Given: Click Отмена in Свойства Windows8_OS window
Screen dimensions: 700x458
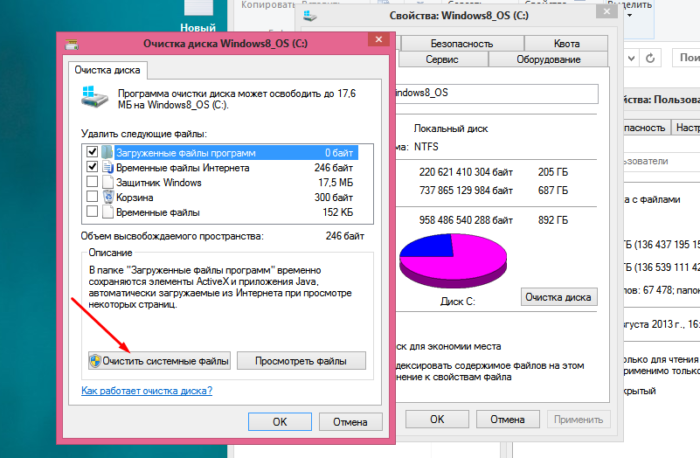Looking at the screenshot, I should (x=508, y=419).
